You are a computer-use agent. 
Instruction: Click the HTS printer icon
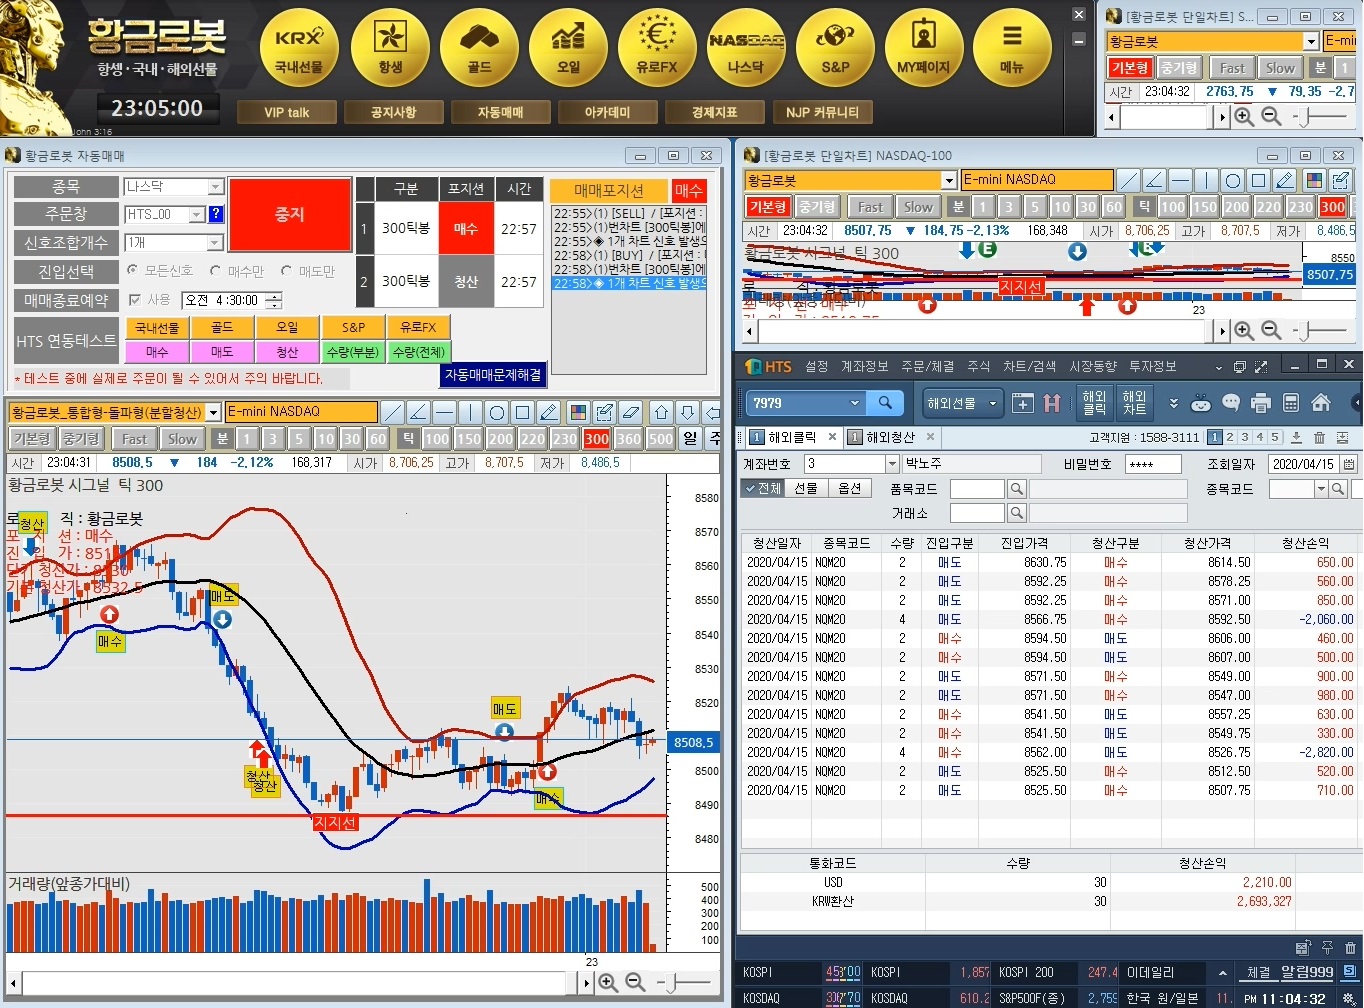[x=1260, y=403]
